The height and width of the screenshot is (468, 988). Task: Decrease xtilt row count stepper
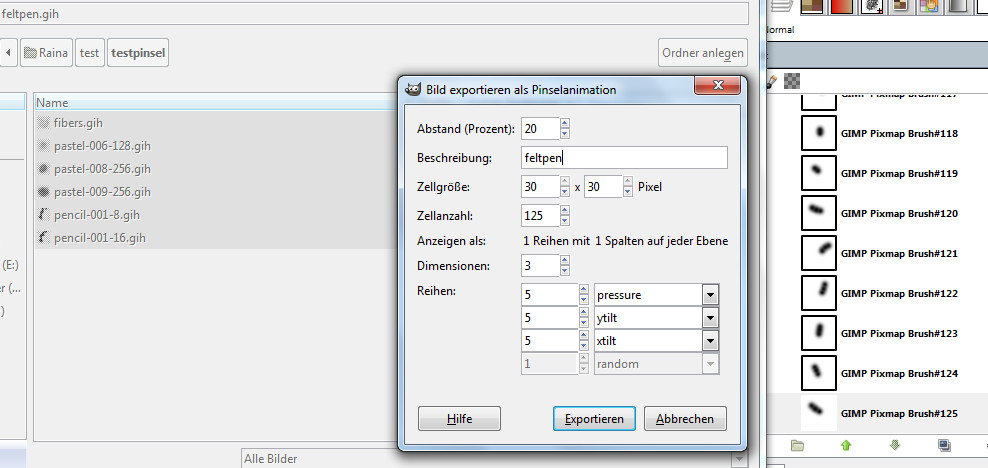coord(583,346)
